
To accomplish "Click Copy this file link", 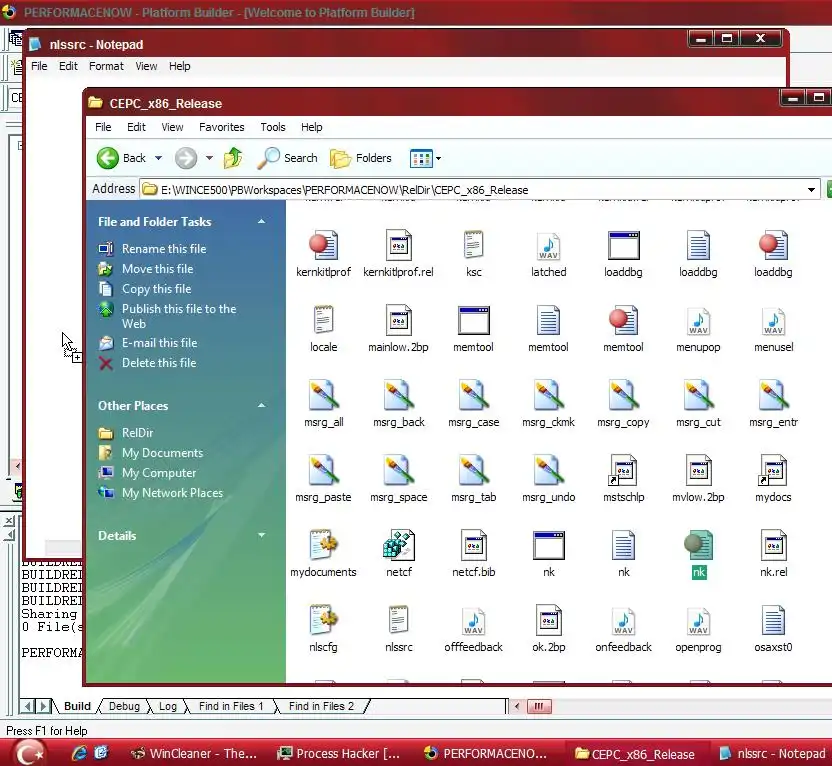I will (x=157, y=289).
